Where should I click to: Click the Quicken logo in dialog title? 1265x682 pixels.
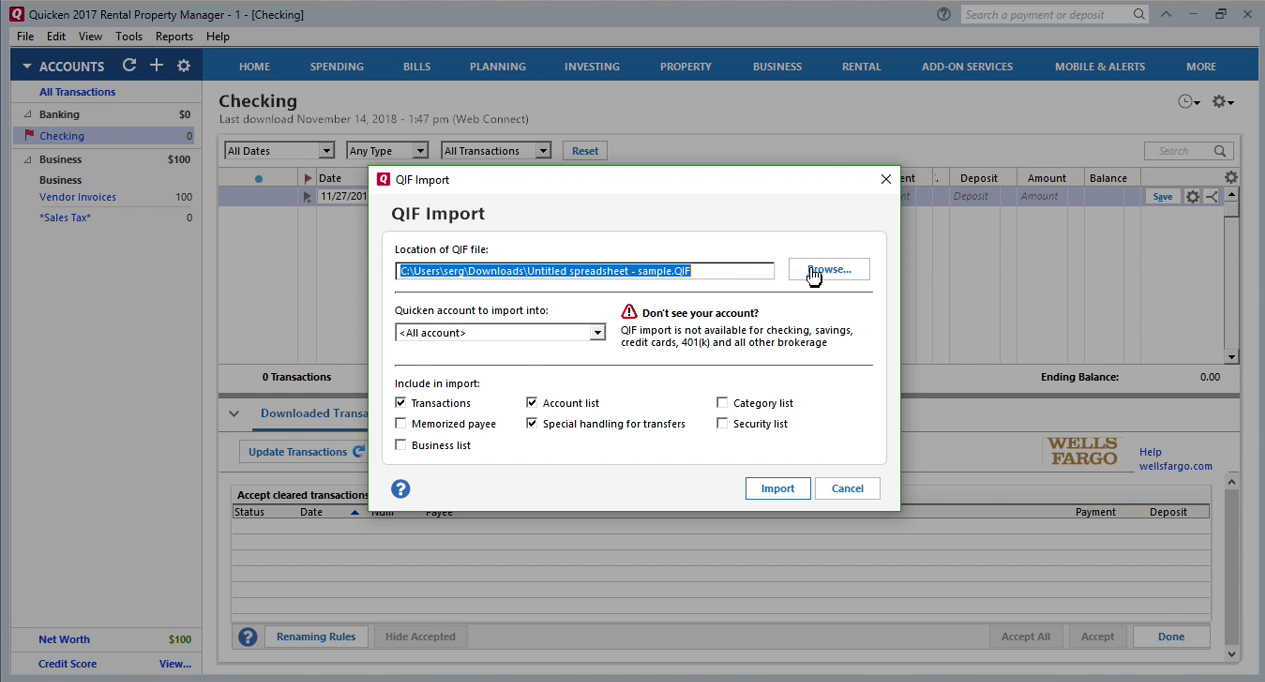[383, 180]
